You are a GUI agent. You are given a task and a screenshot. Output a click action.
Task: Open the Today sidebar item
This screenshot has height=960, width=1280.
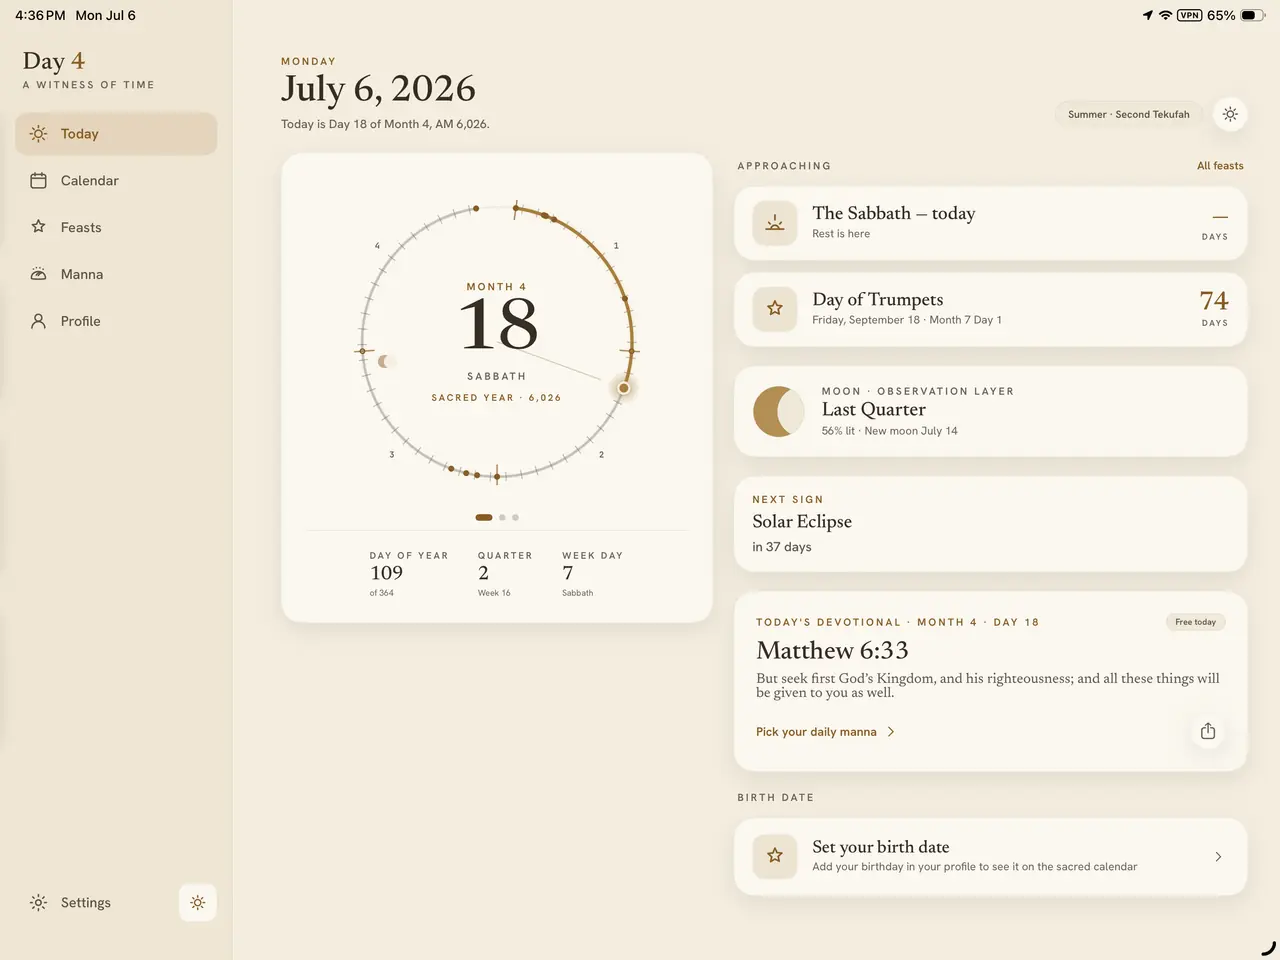point(116,134)
